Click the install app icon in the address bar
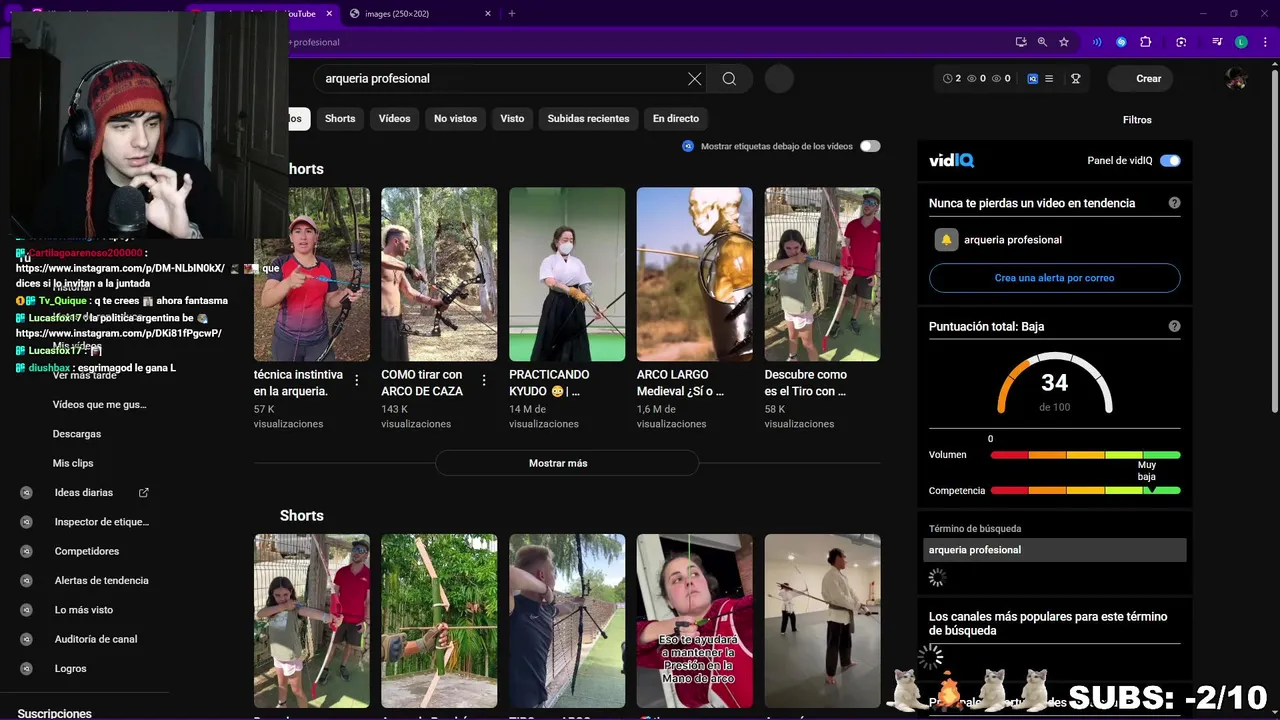1280x720 pixels. point(1021,42)
